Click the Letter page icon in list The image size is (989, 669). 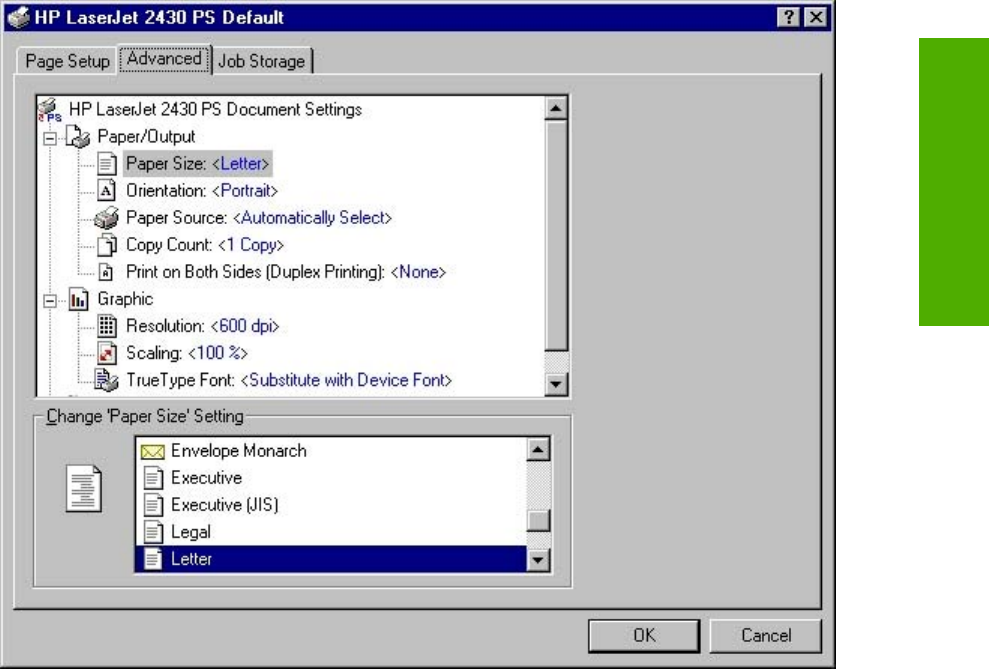point(153,559)
